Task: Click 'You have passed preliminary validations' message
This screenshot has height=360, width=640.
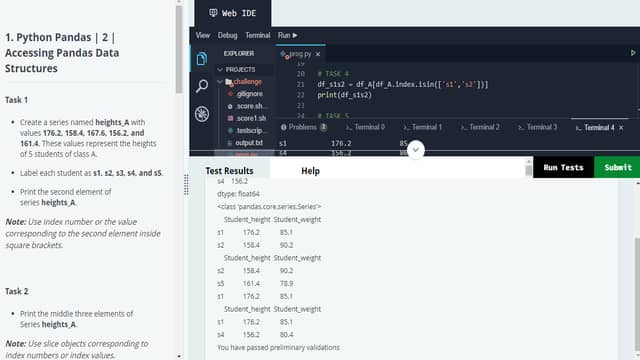Action: pyautogui.click(x=278, y=347)
